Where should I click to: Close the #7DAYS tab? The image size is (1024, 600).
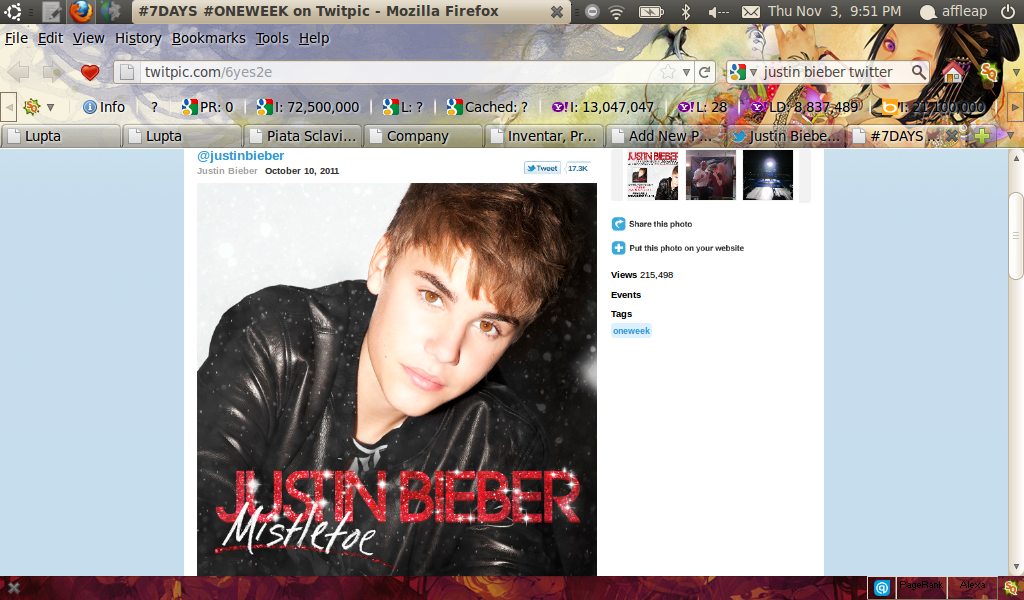[x=952, y=136]
